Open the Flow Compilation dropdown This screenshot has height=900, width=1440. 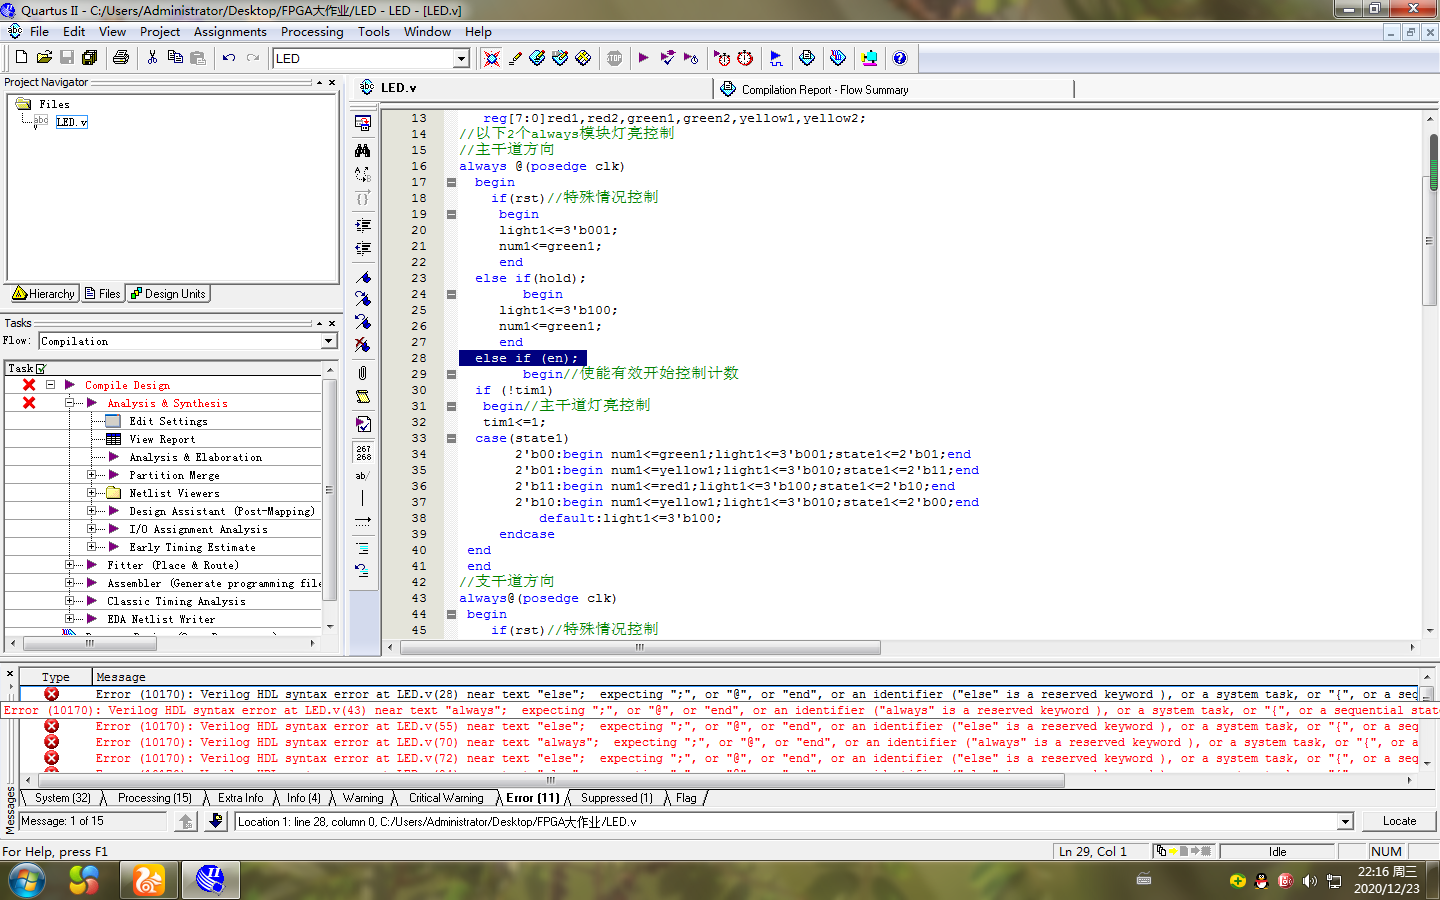tap(328, 341)
